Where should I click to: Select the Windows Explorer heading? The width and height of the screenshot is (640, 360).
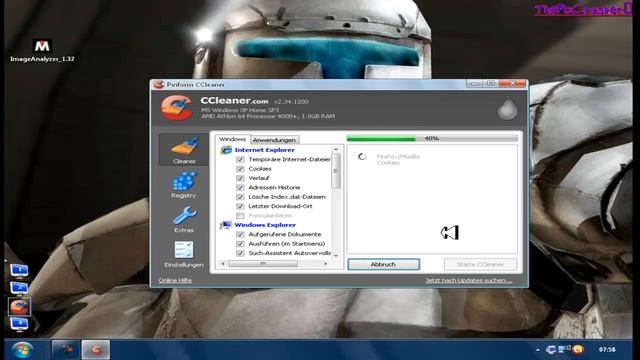265,225
